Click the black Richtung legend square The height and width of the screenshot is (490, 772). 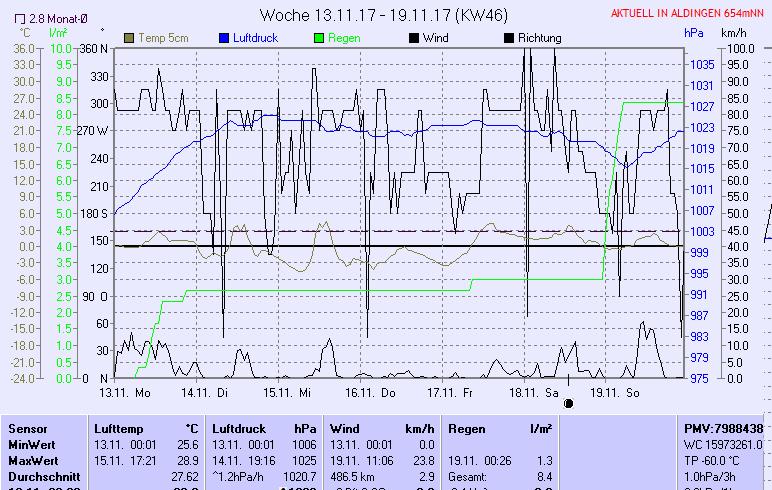509,38
